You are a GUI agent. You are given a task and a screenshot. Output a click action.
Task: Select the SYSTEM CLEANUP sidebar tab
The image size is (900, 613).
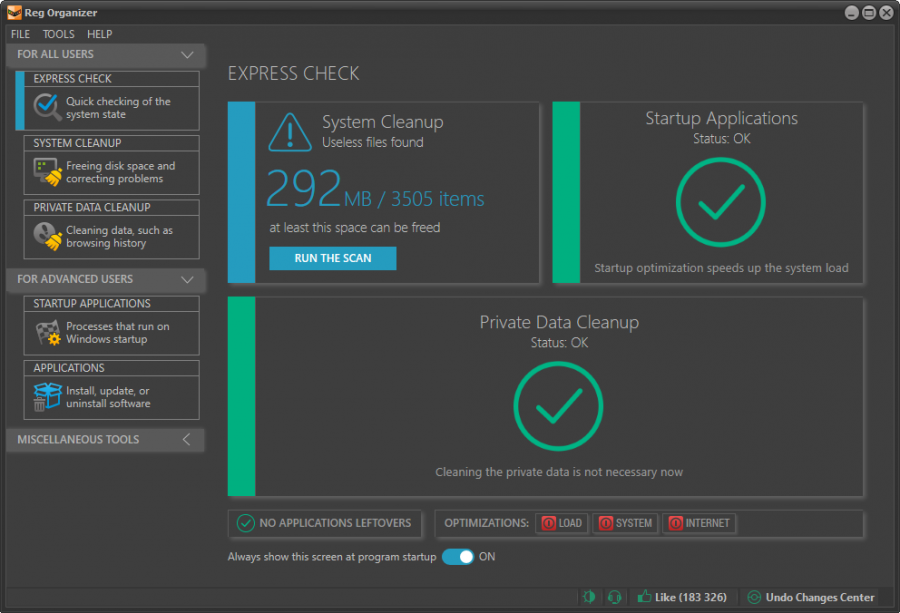[x=111, y=165]
